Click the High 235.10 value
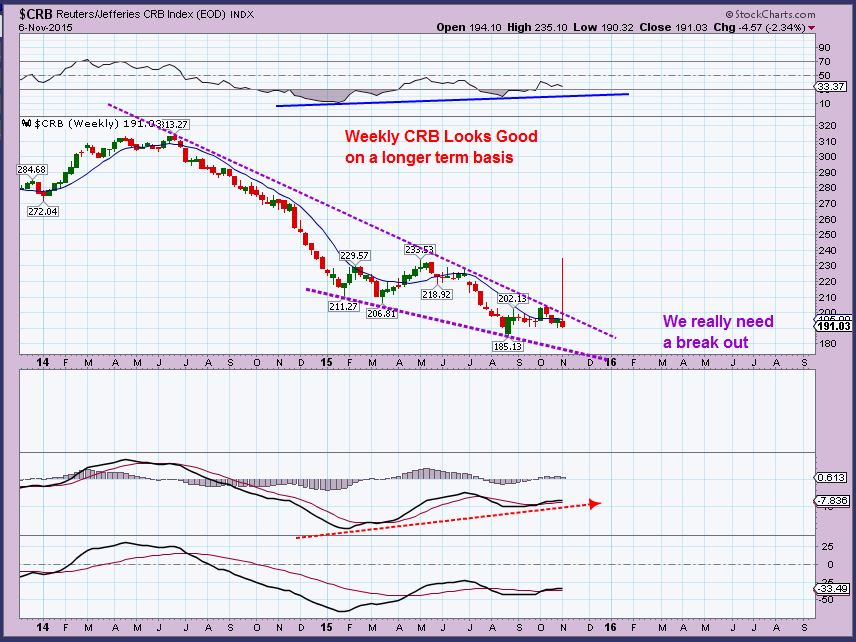Viewport: 856px width, 642px height. point(537,27)
